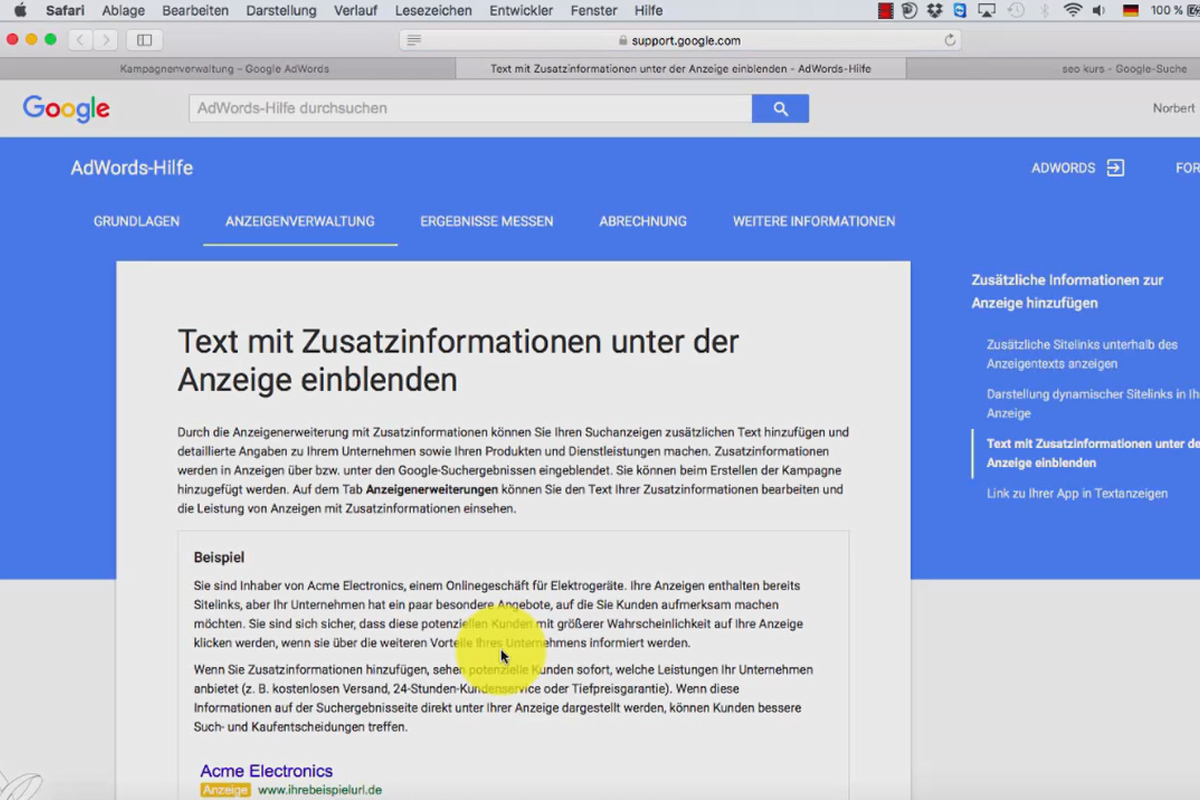
Task: Select the AdWords-Hilfe browser tab
Action: click(681, 69)
